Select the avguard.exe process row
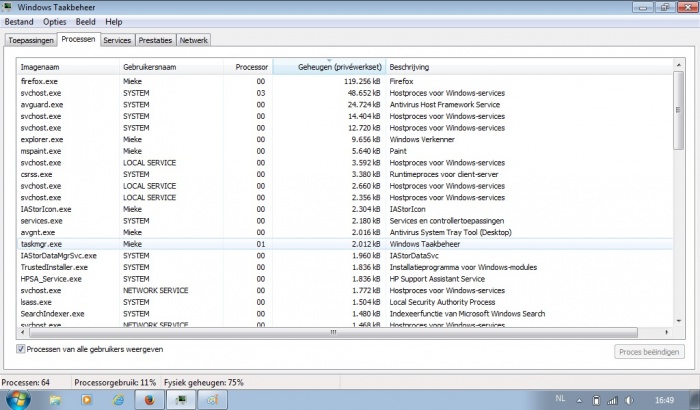Screen dimensions: 700x410 tap(345, 105)
